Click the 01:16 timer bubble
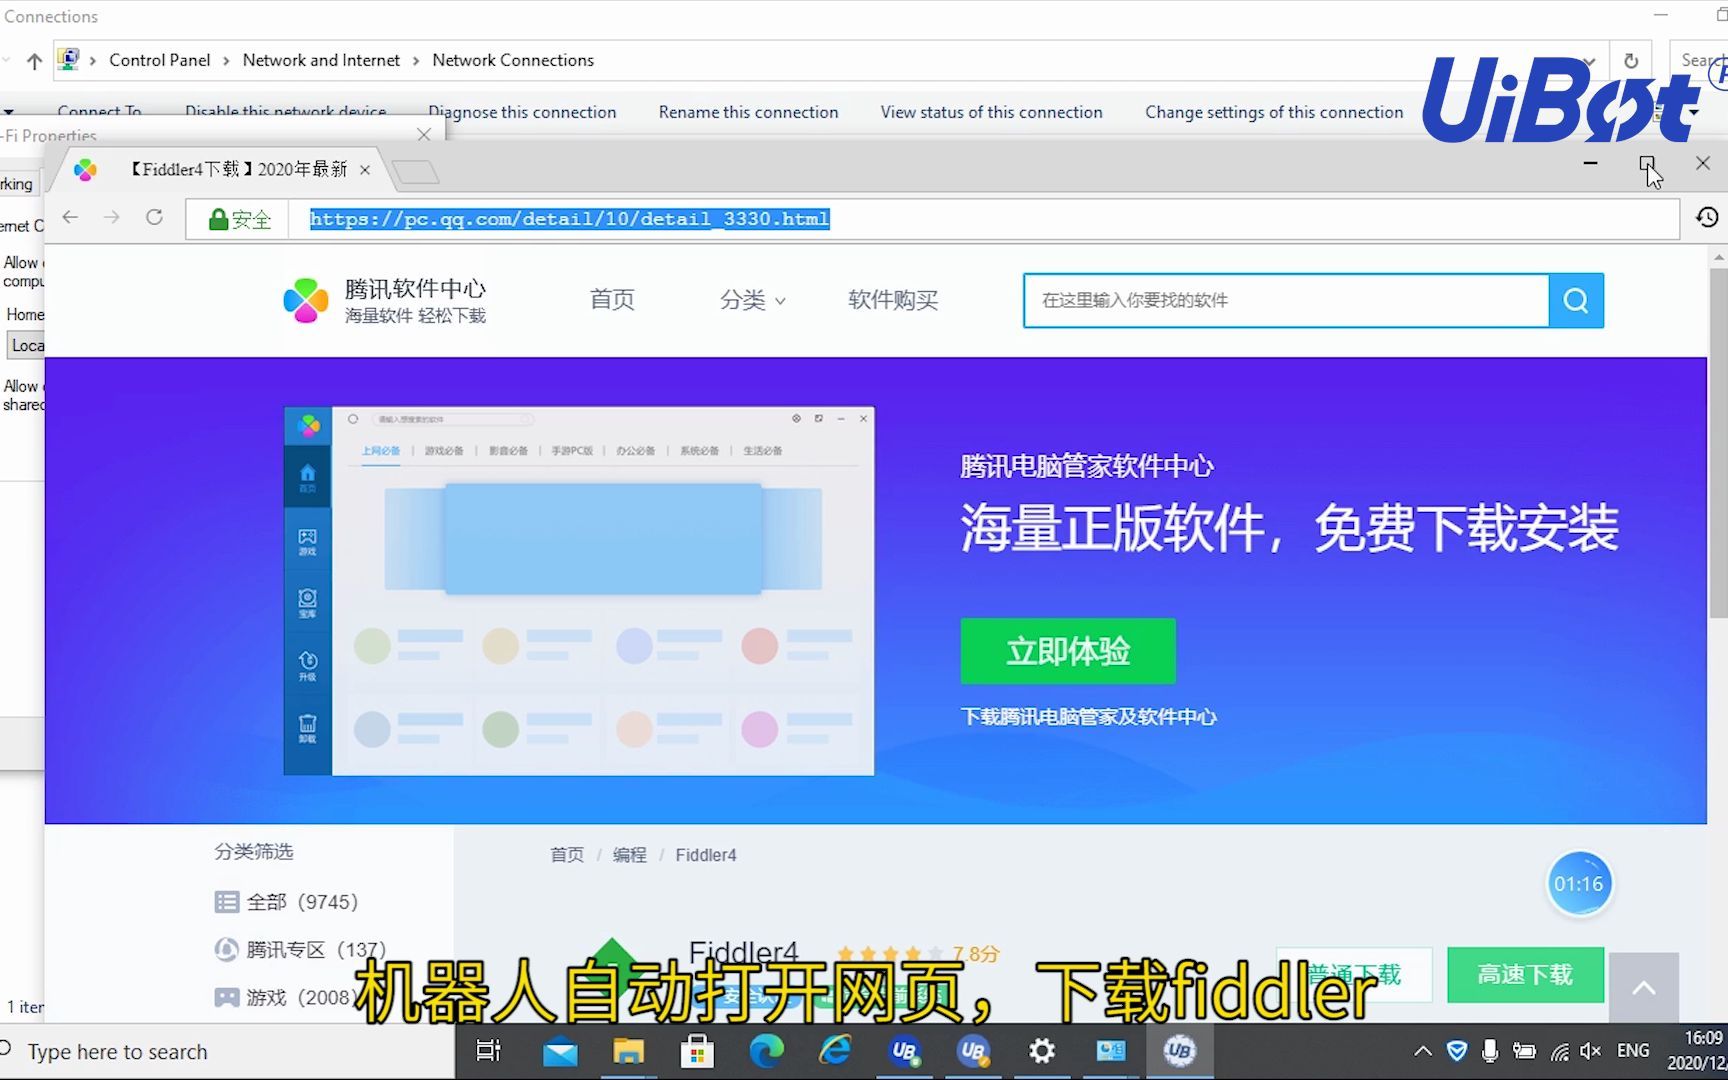The image size is (1728, 1080). [1579, 884]
